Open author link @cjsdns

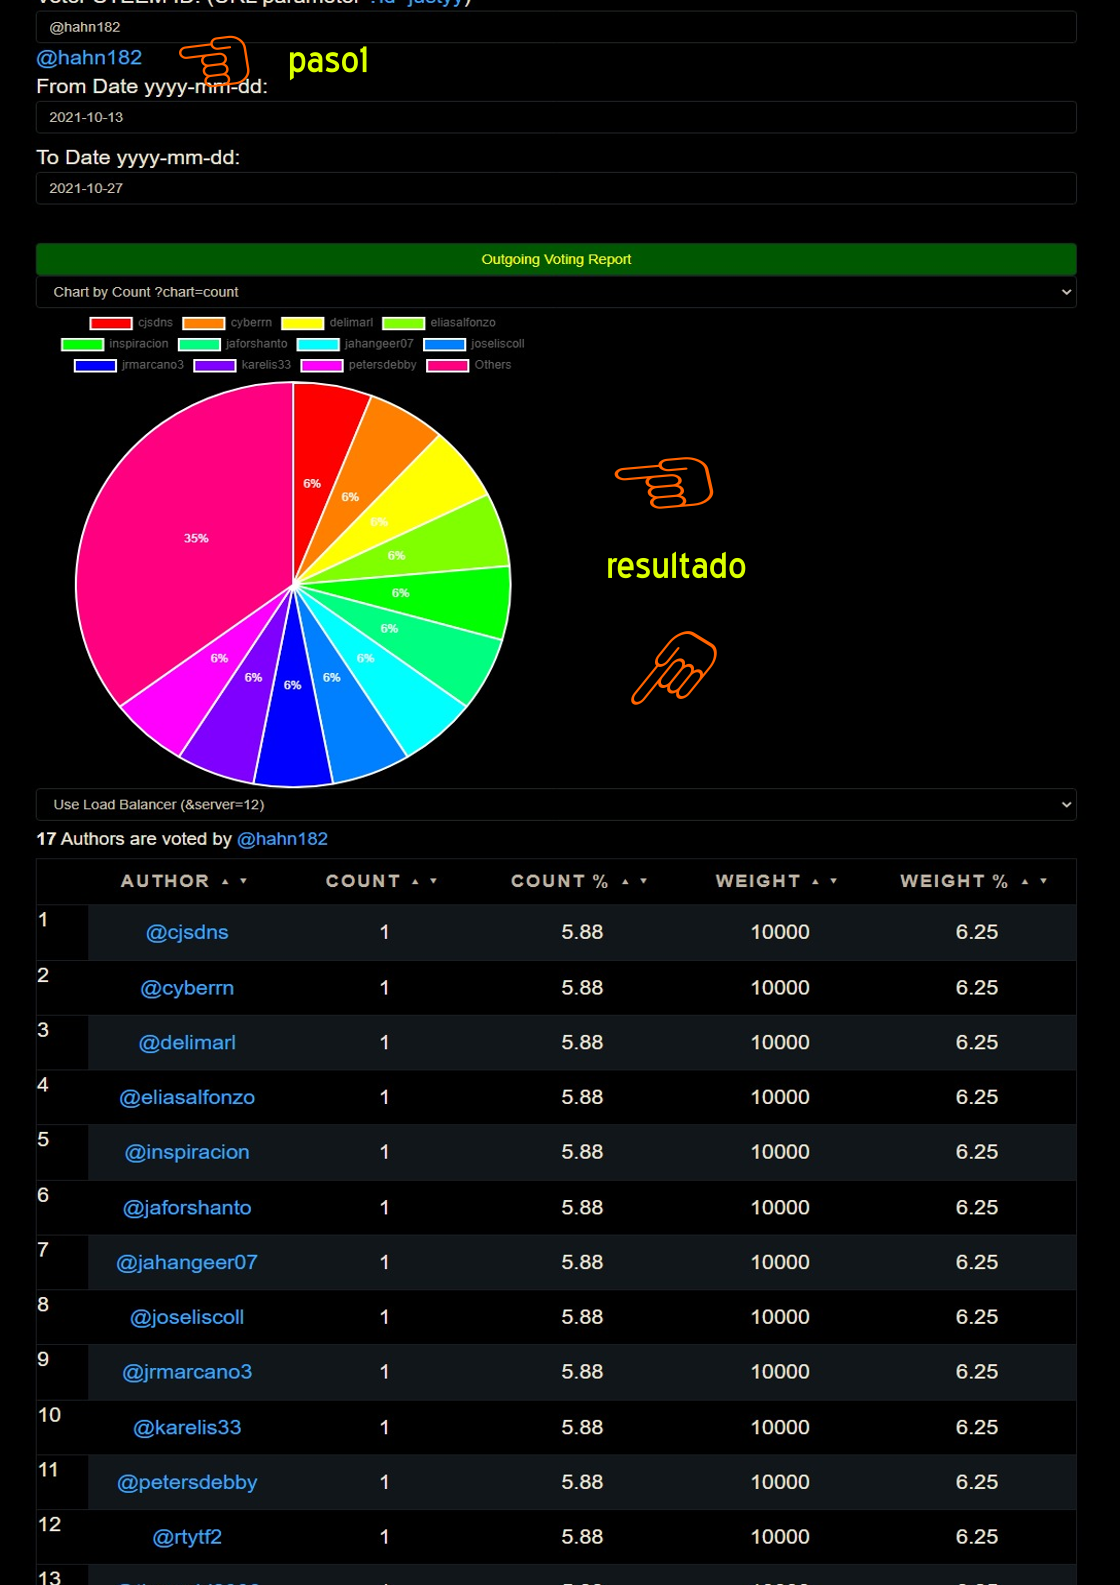[x=187, y=932]
